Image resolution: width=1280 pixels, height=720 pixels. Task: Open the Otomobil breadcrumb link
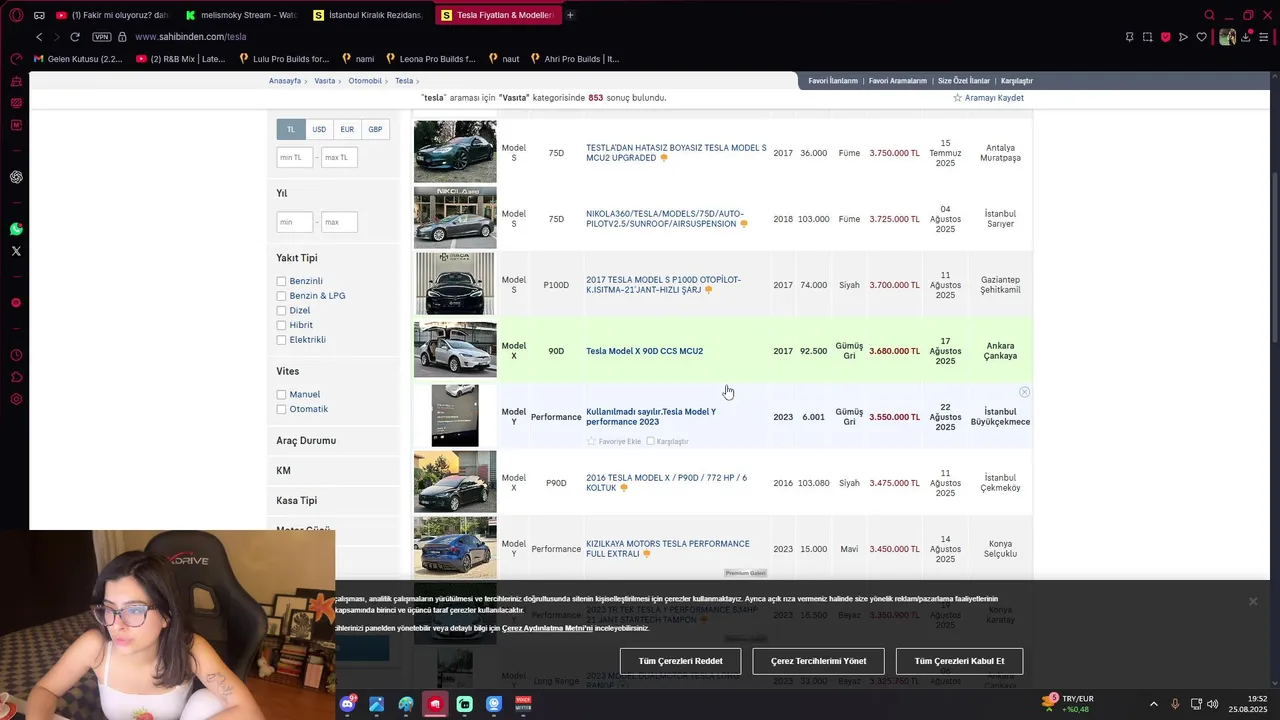[365, 81]
